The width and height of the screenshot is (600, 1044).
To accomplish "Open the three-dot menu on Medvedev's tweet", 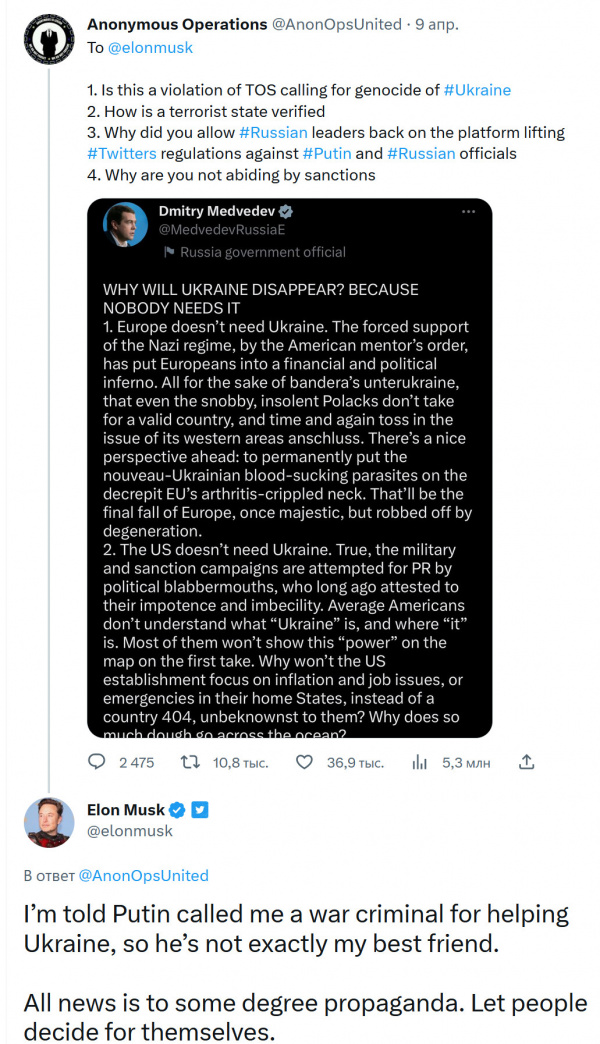I will [468, 212].
